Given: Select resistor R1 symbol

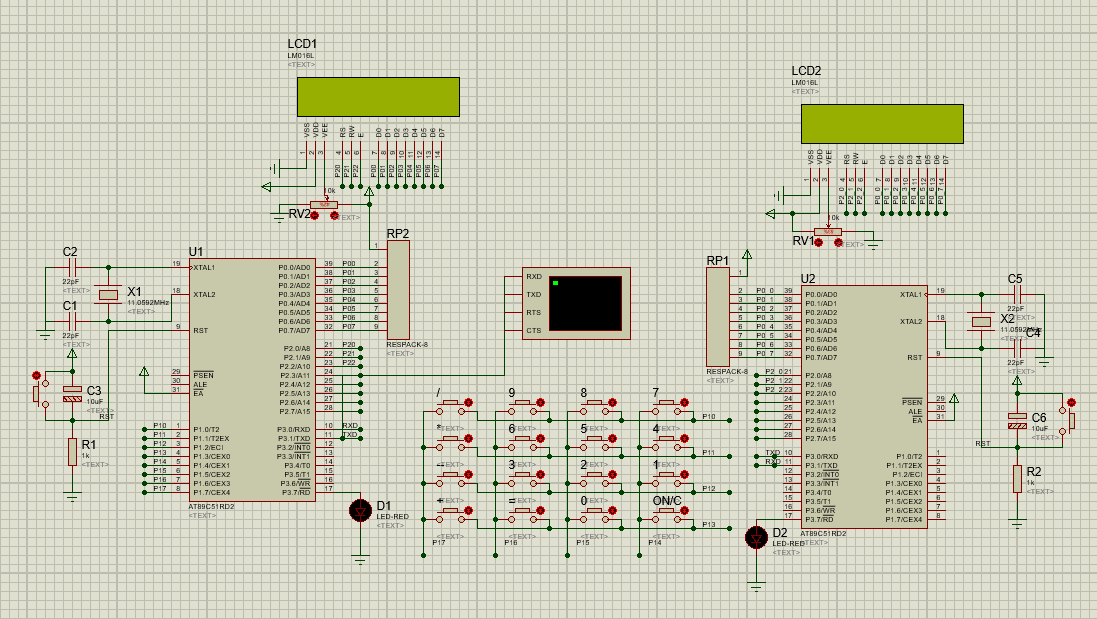Looking at the screenshot, I should point(72,452).
